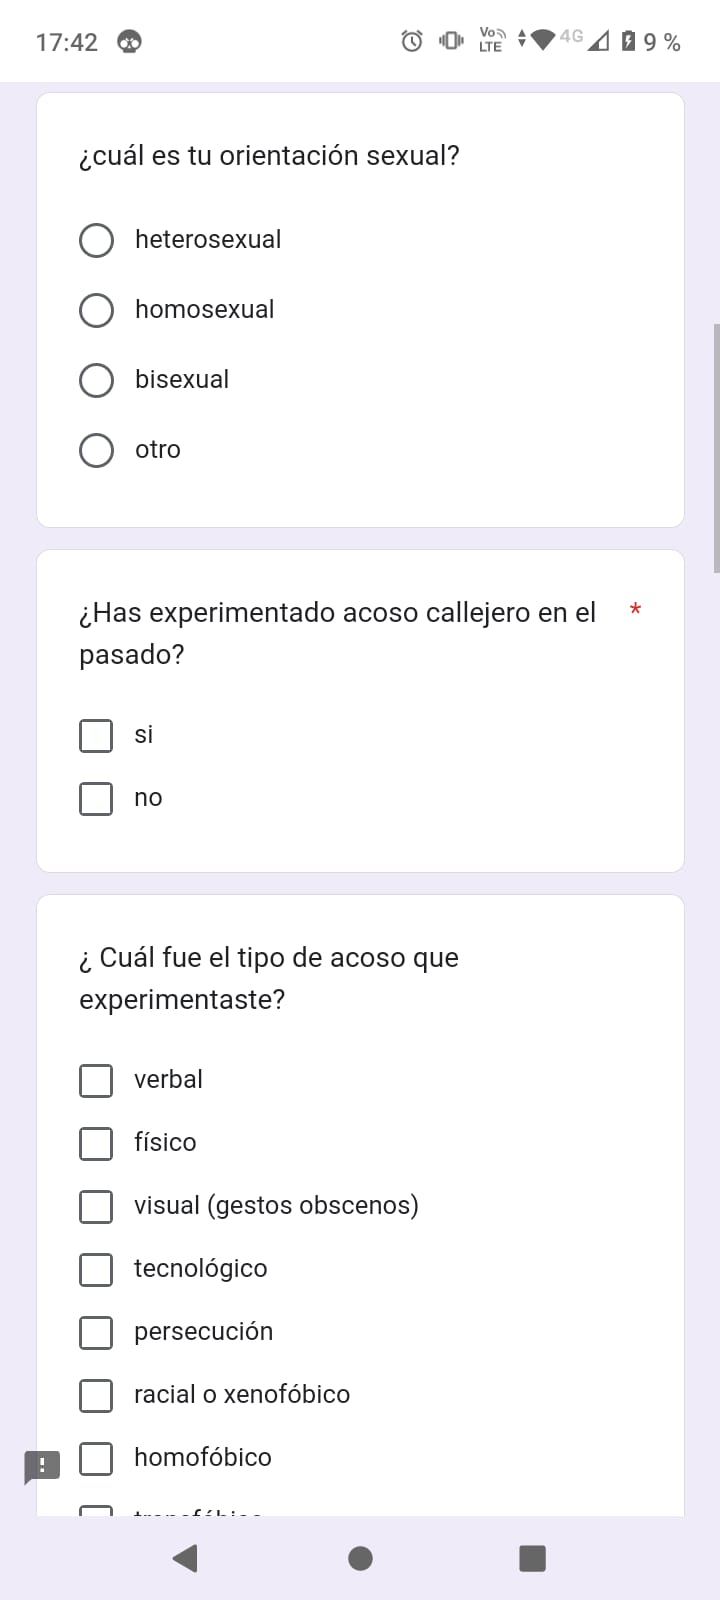Open recent apps with square button
Viewport: 720px width, 1600px height.
pos(532,1558)
